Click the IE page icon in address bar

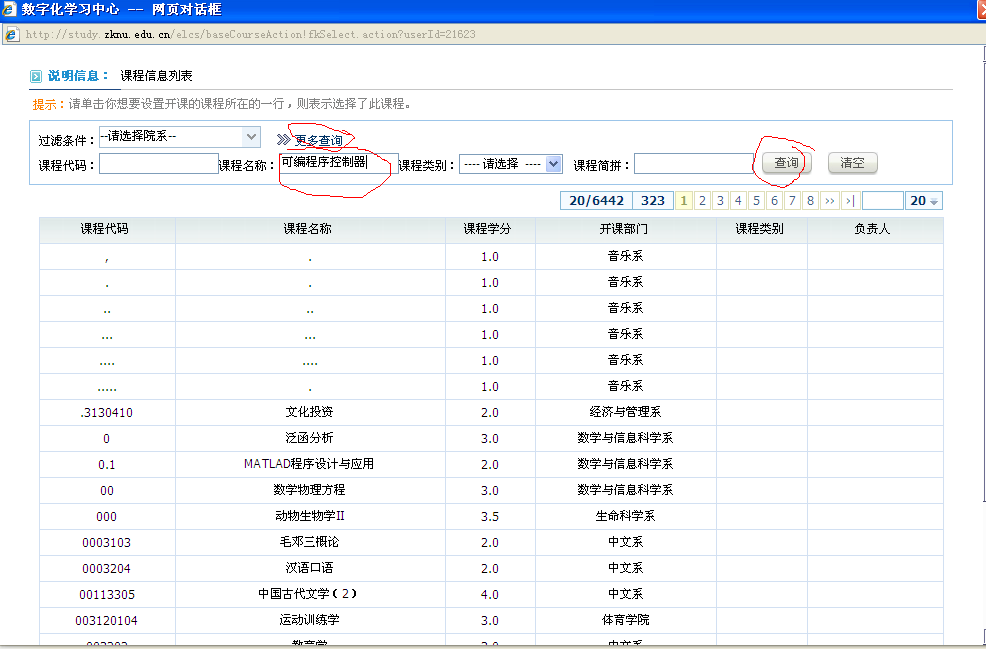coord(11,34)
